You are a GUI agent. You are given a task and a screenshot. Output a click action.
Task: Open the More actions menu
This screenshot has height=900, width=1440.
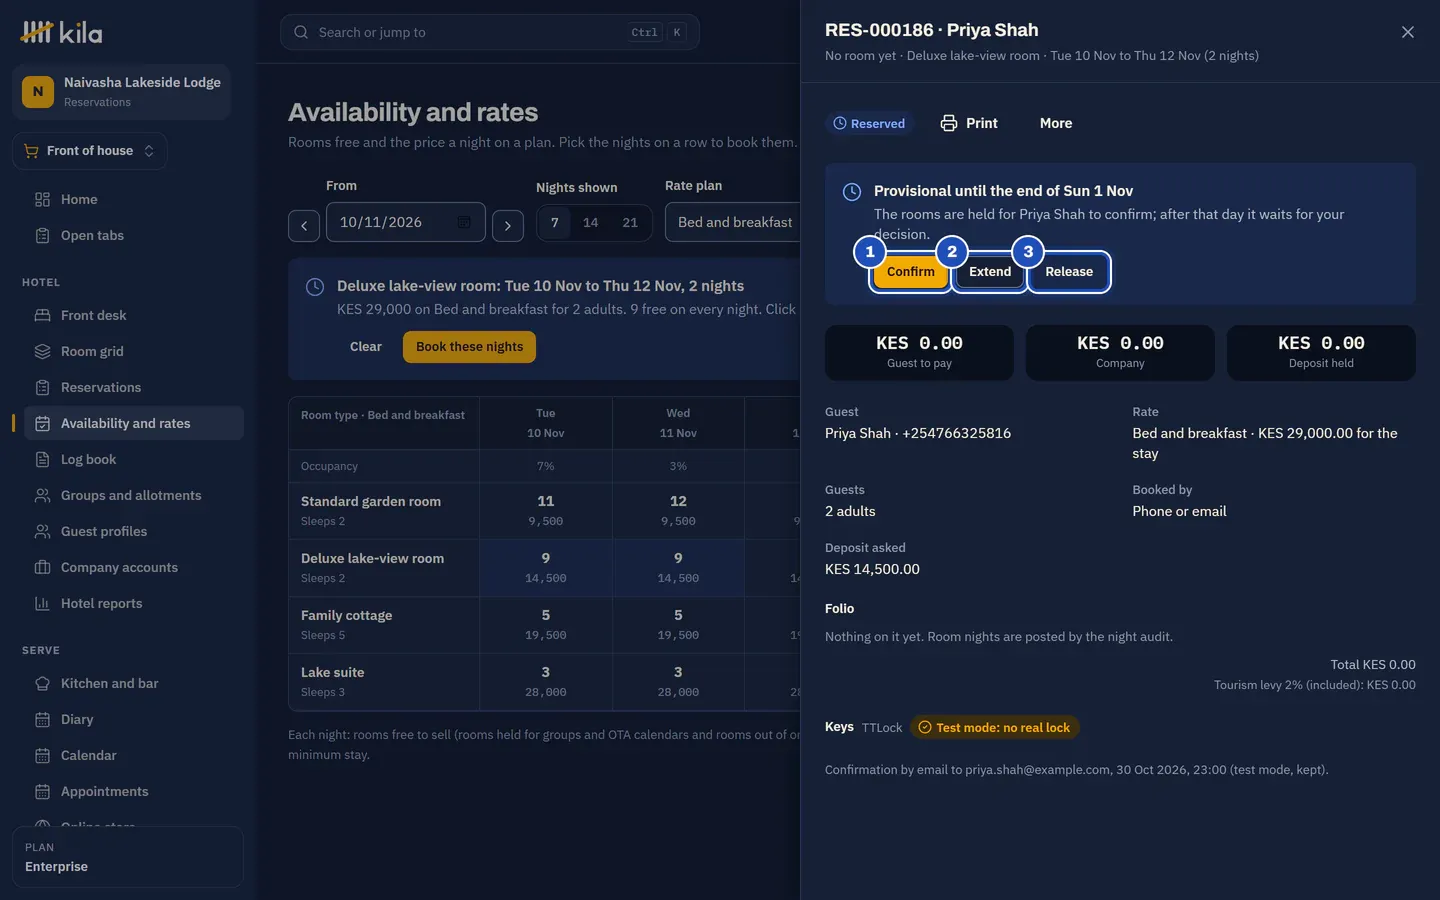[1056, 123]
